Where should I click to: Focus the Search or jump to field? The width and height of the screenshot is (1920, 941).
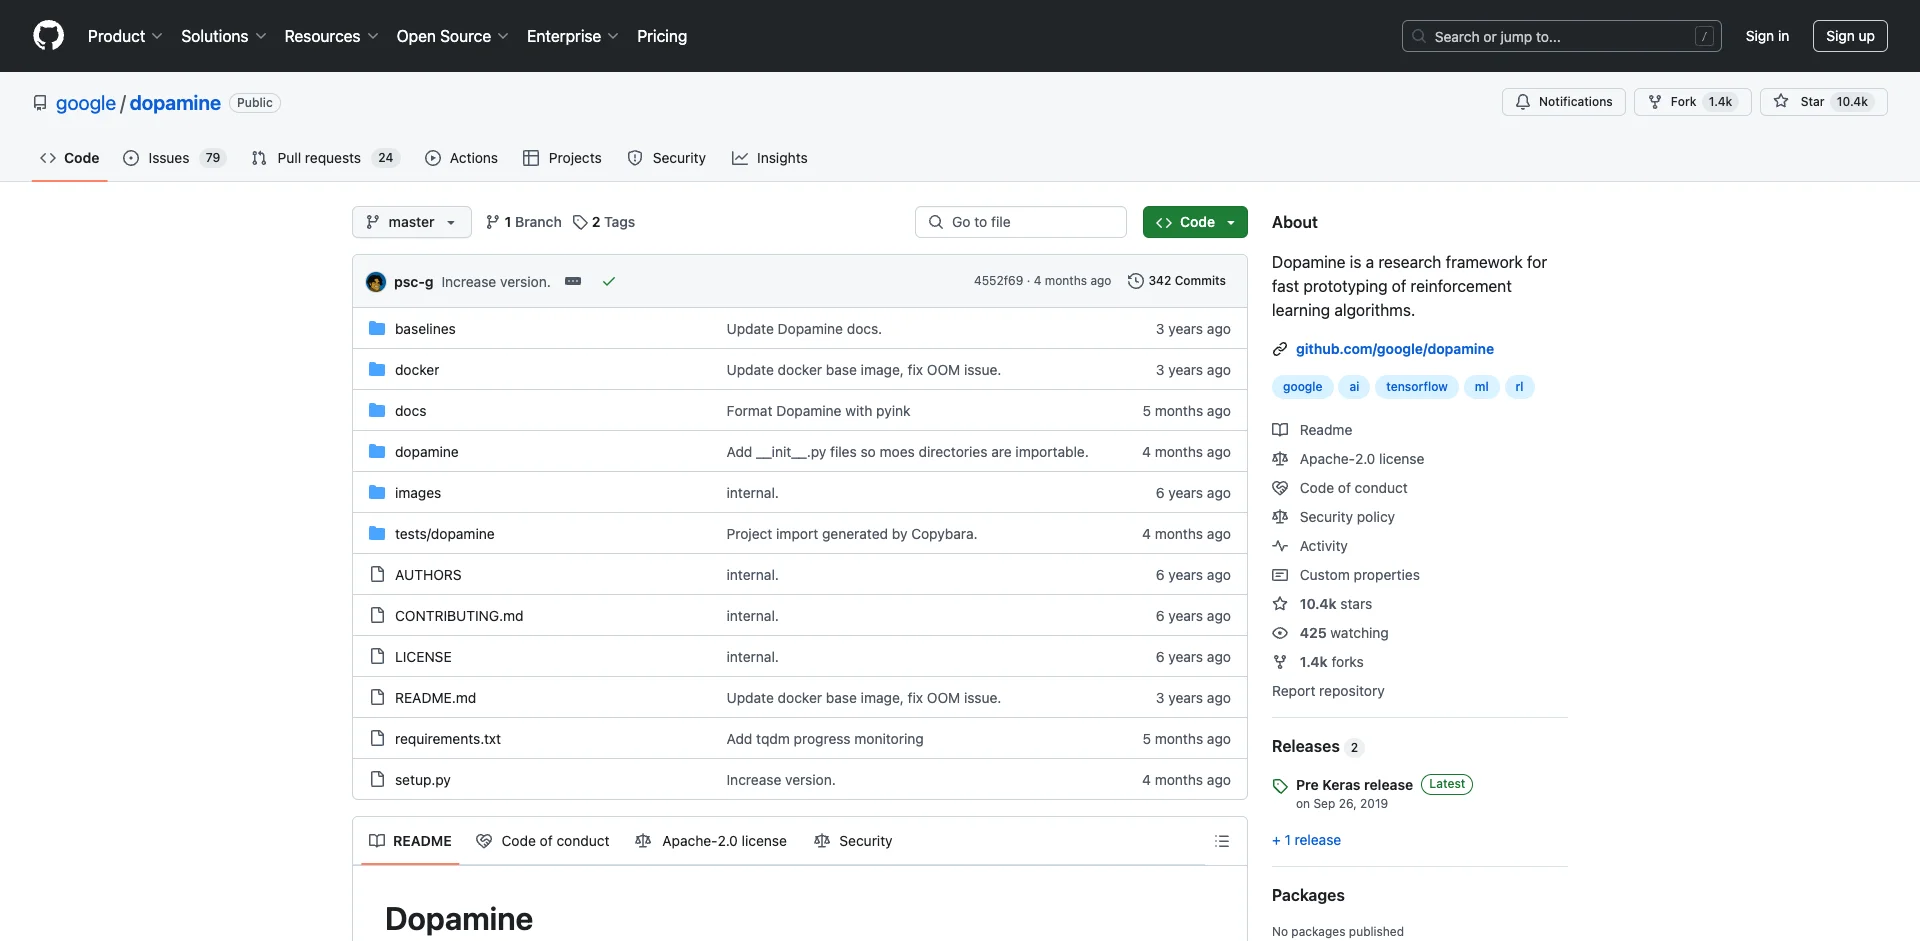[x=1562, y=36]
